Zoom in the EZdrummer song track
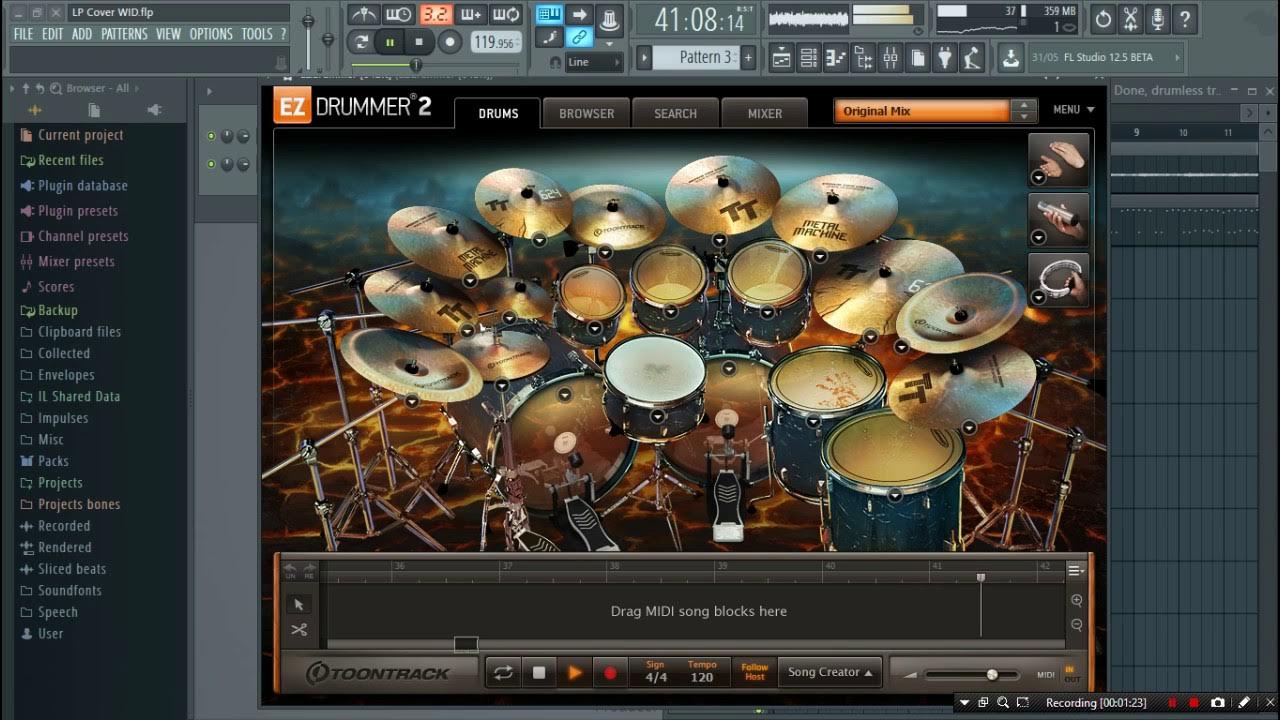The height and width of the screenshot is (720, 1280). 1077,601
